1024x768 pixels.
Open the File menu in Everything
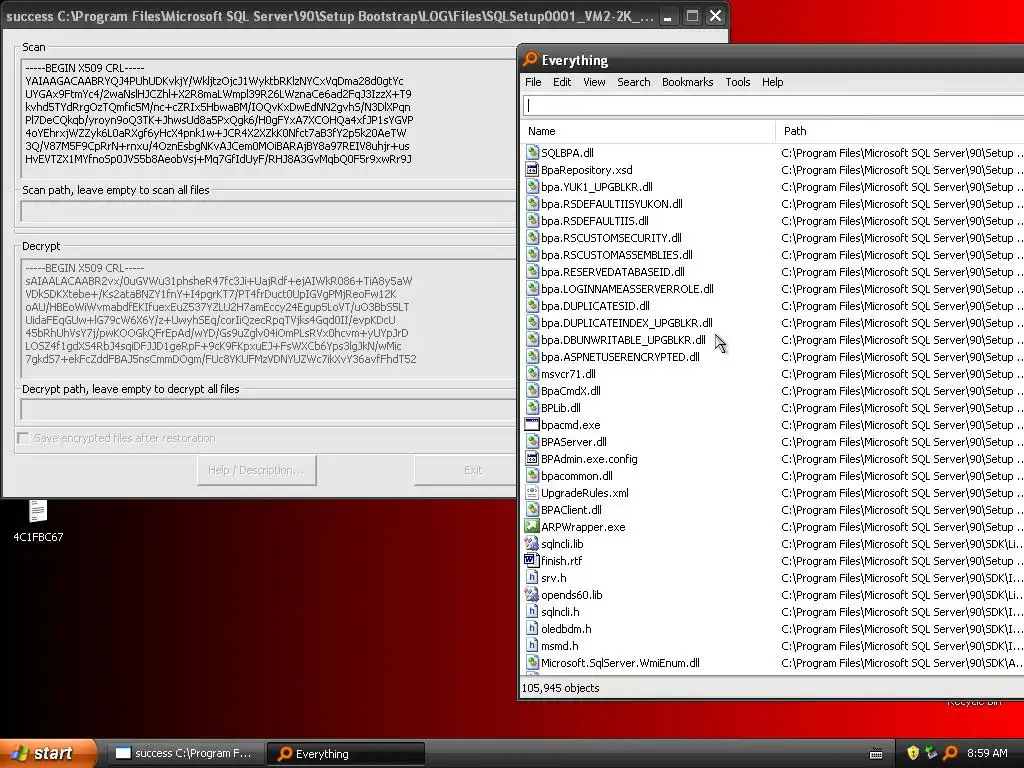point(533,82)
